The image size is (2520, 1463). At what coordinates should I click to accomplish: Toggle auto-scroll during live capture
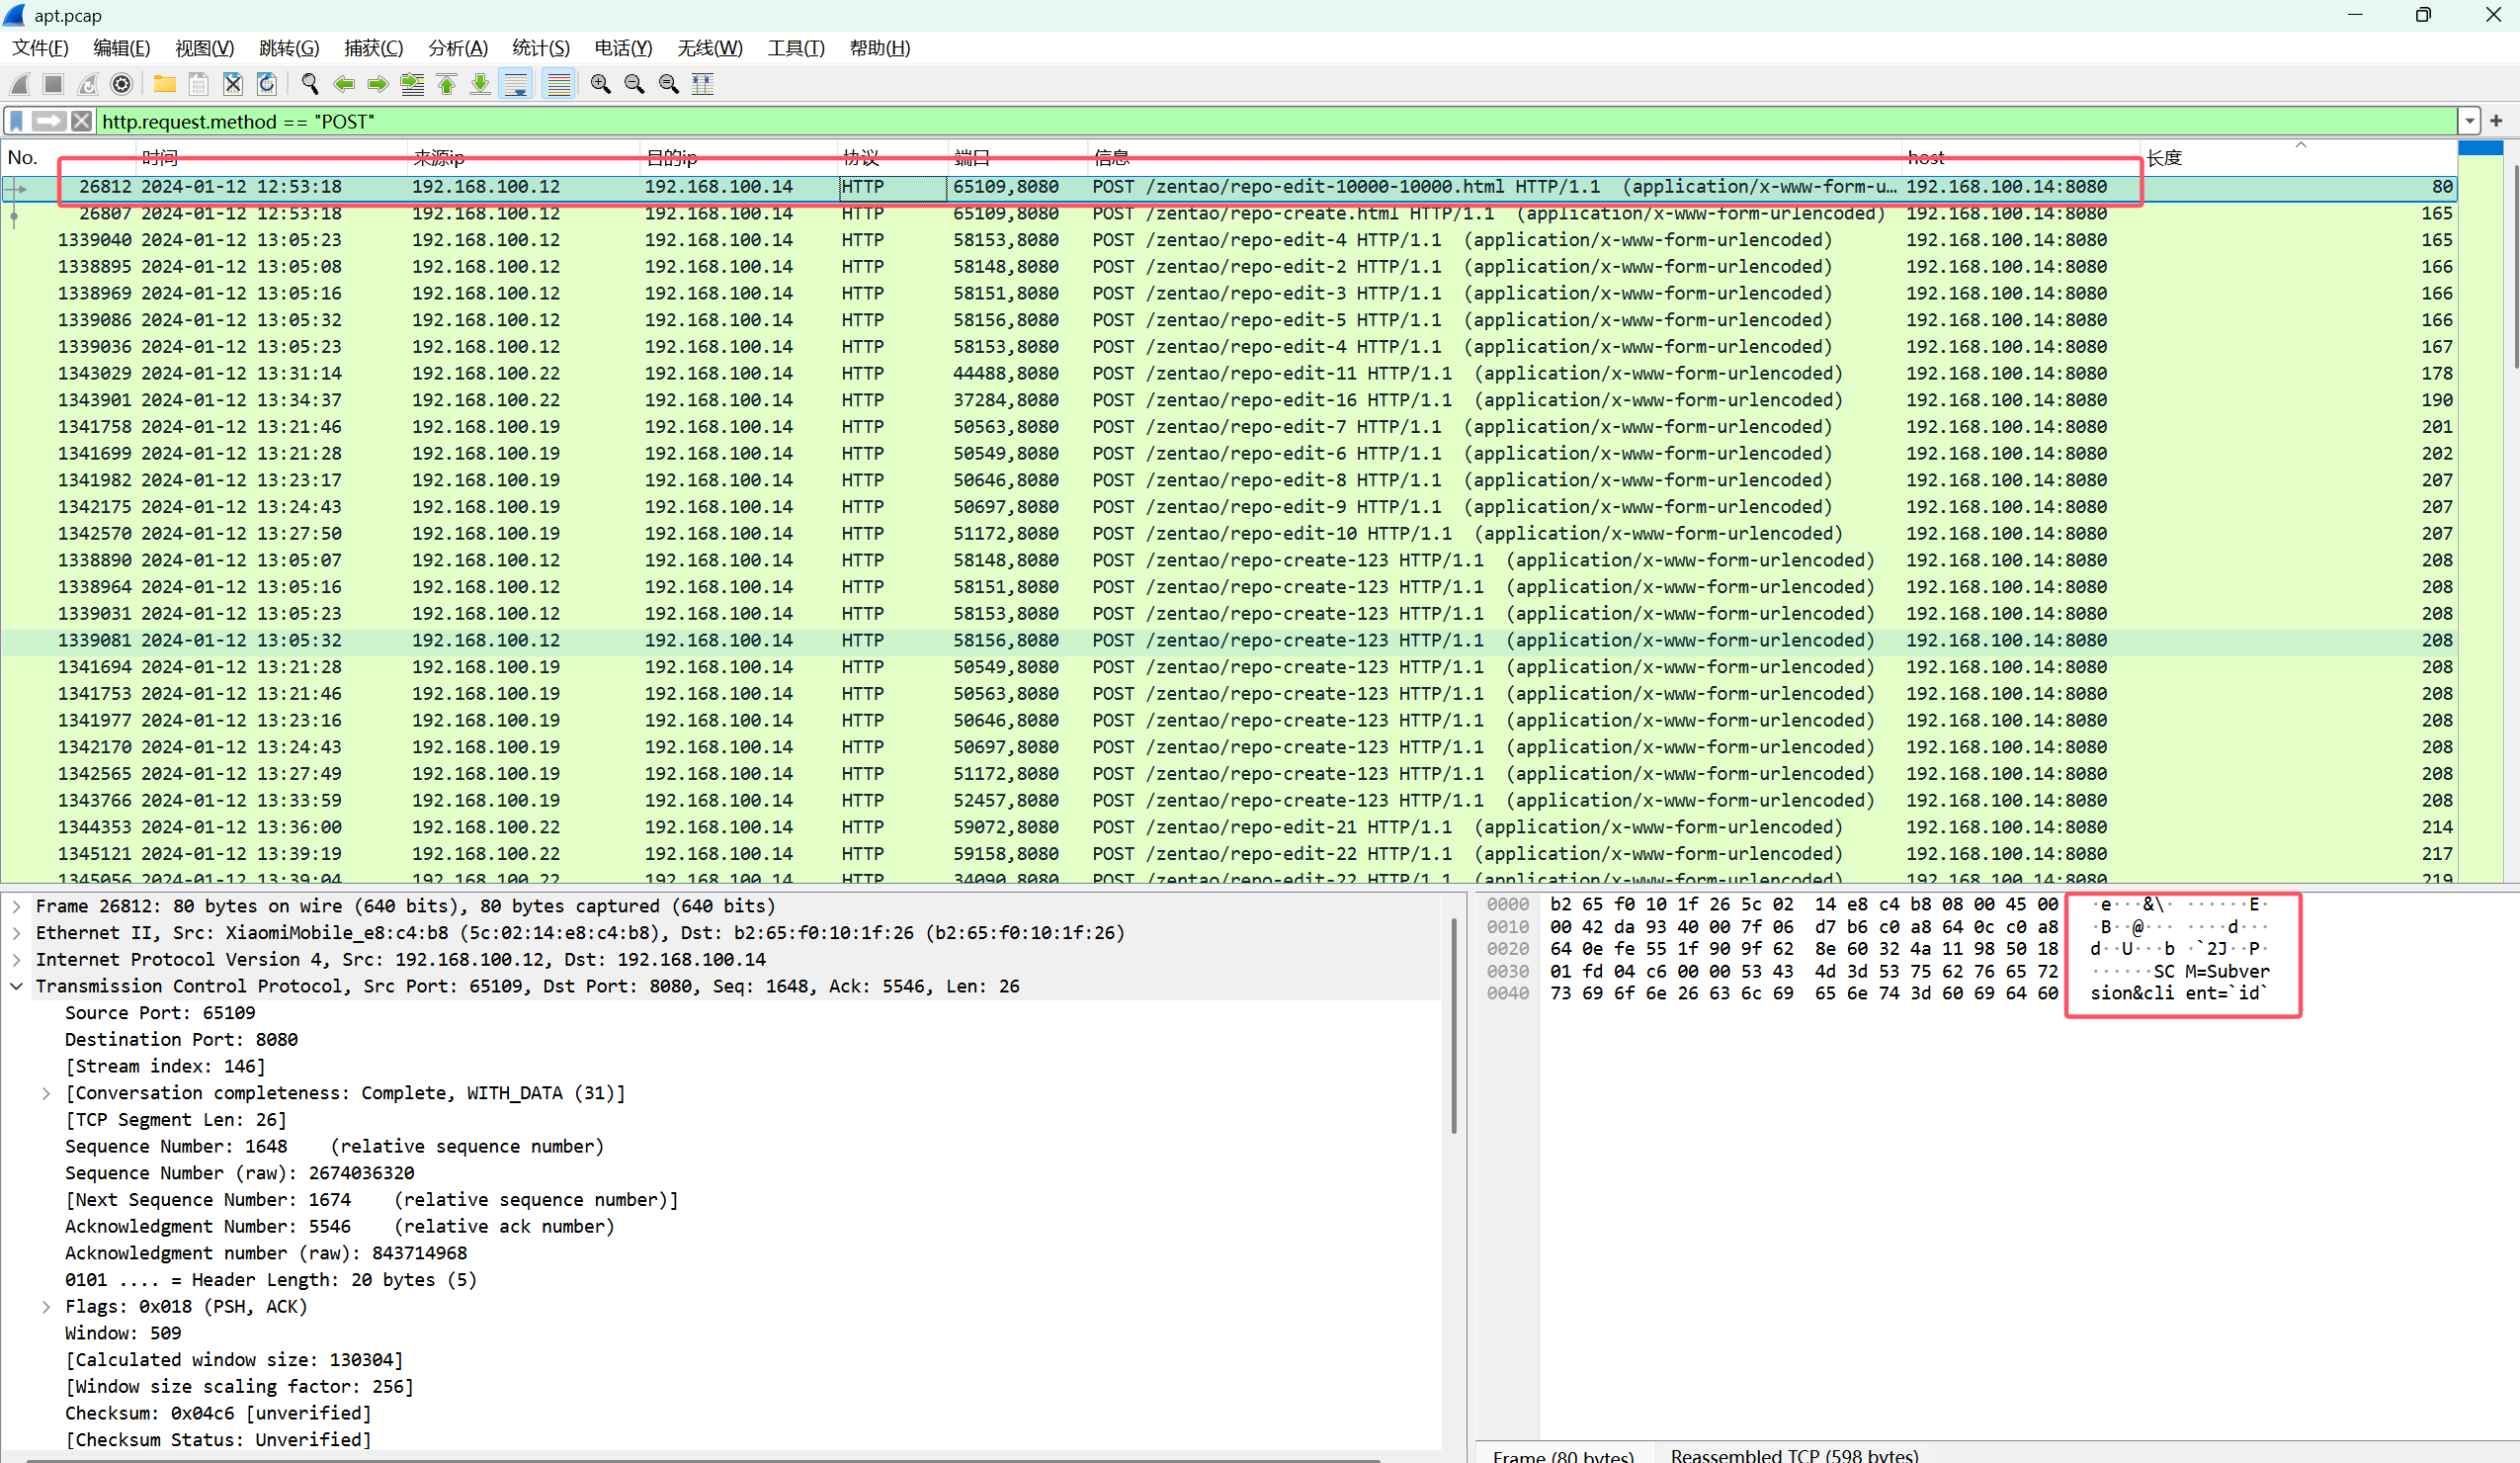coord(515,84)
